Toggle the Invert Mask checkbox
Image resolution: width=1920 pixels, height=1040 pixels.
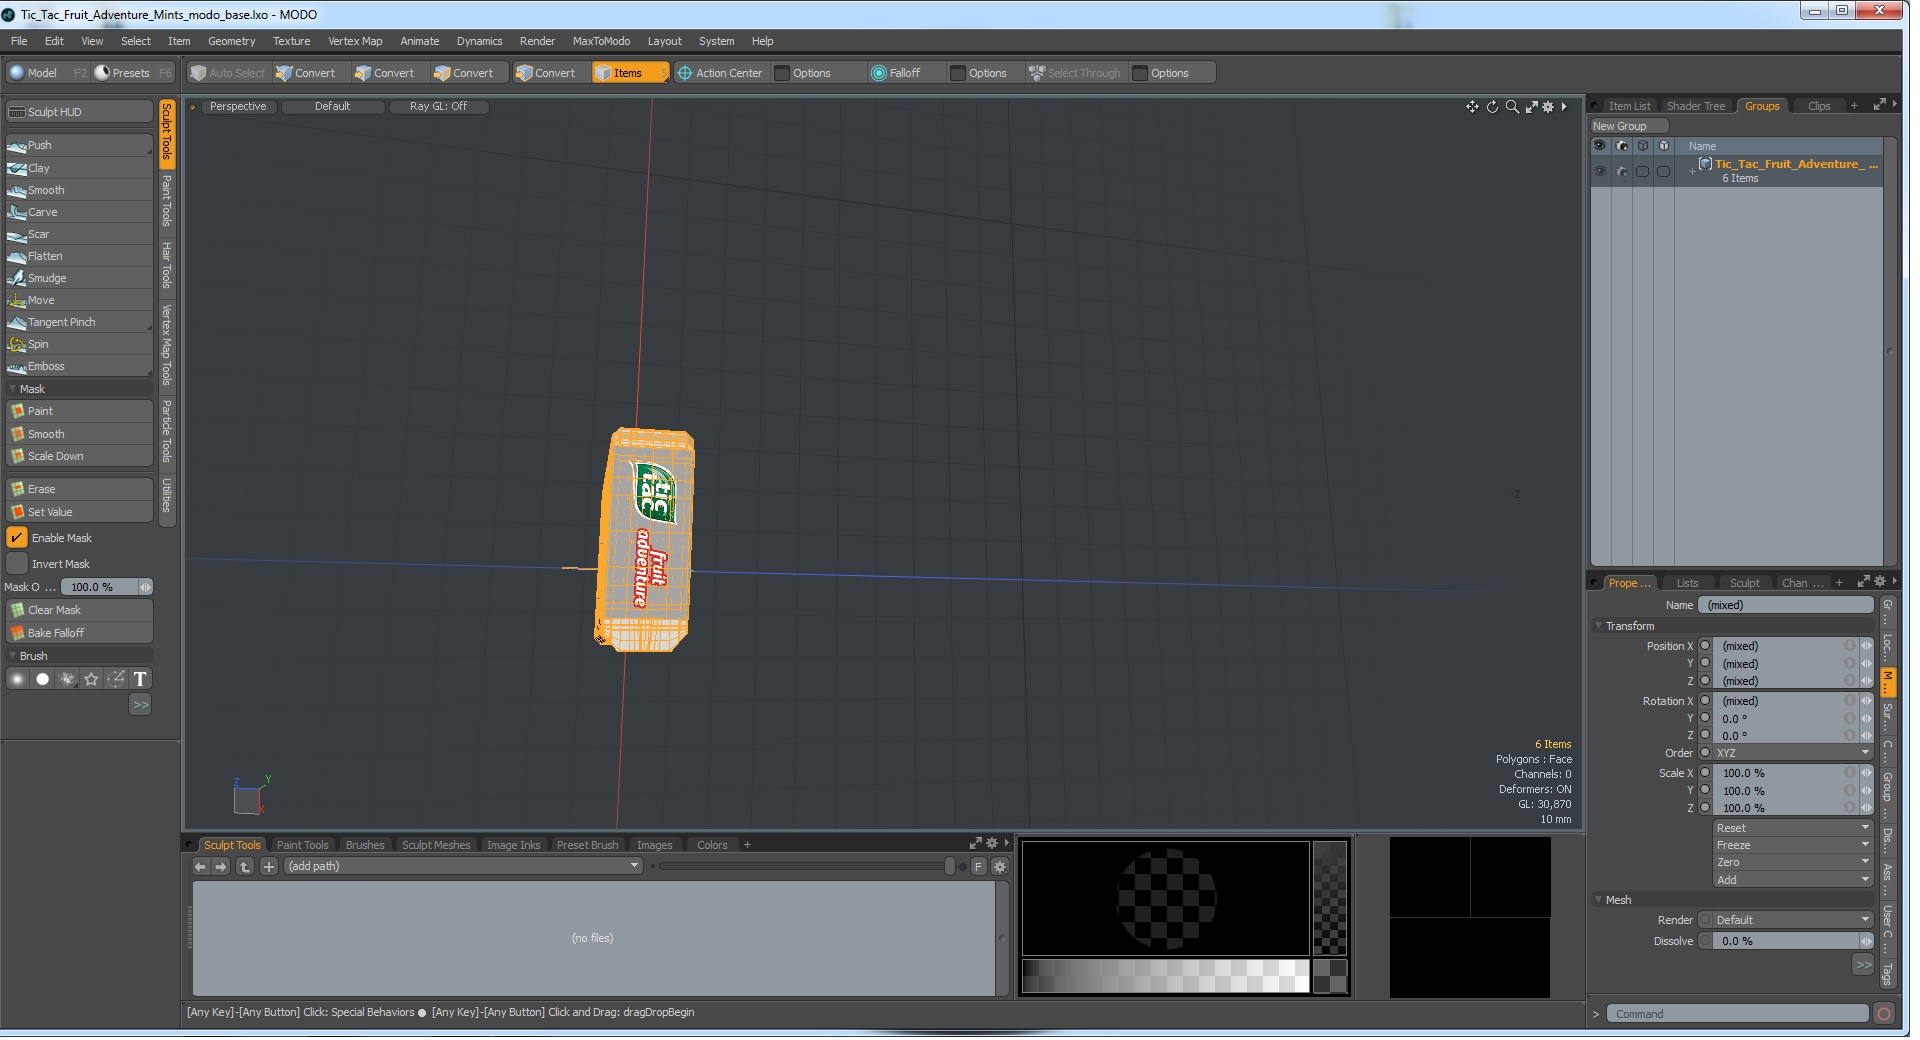tap(17, 565)
